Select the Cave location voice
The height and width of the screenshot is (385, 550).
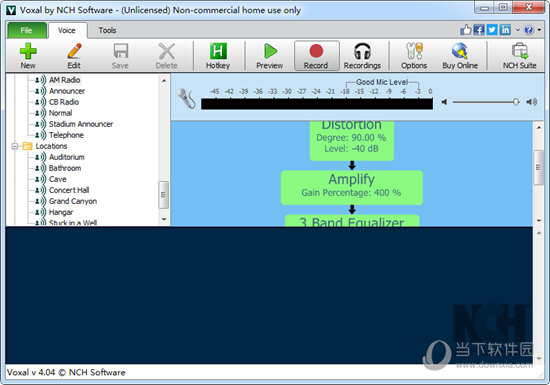pyautogui.click(x=58, y=179)
